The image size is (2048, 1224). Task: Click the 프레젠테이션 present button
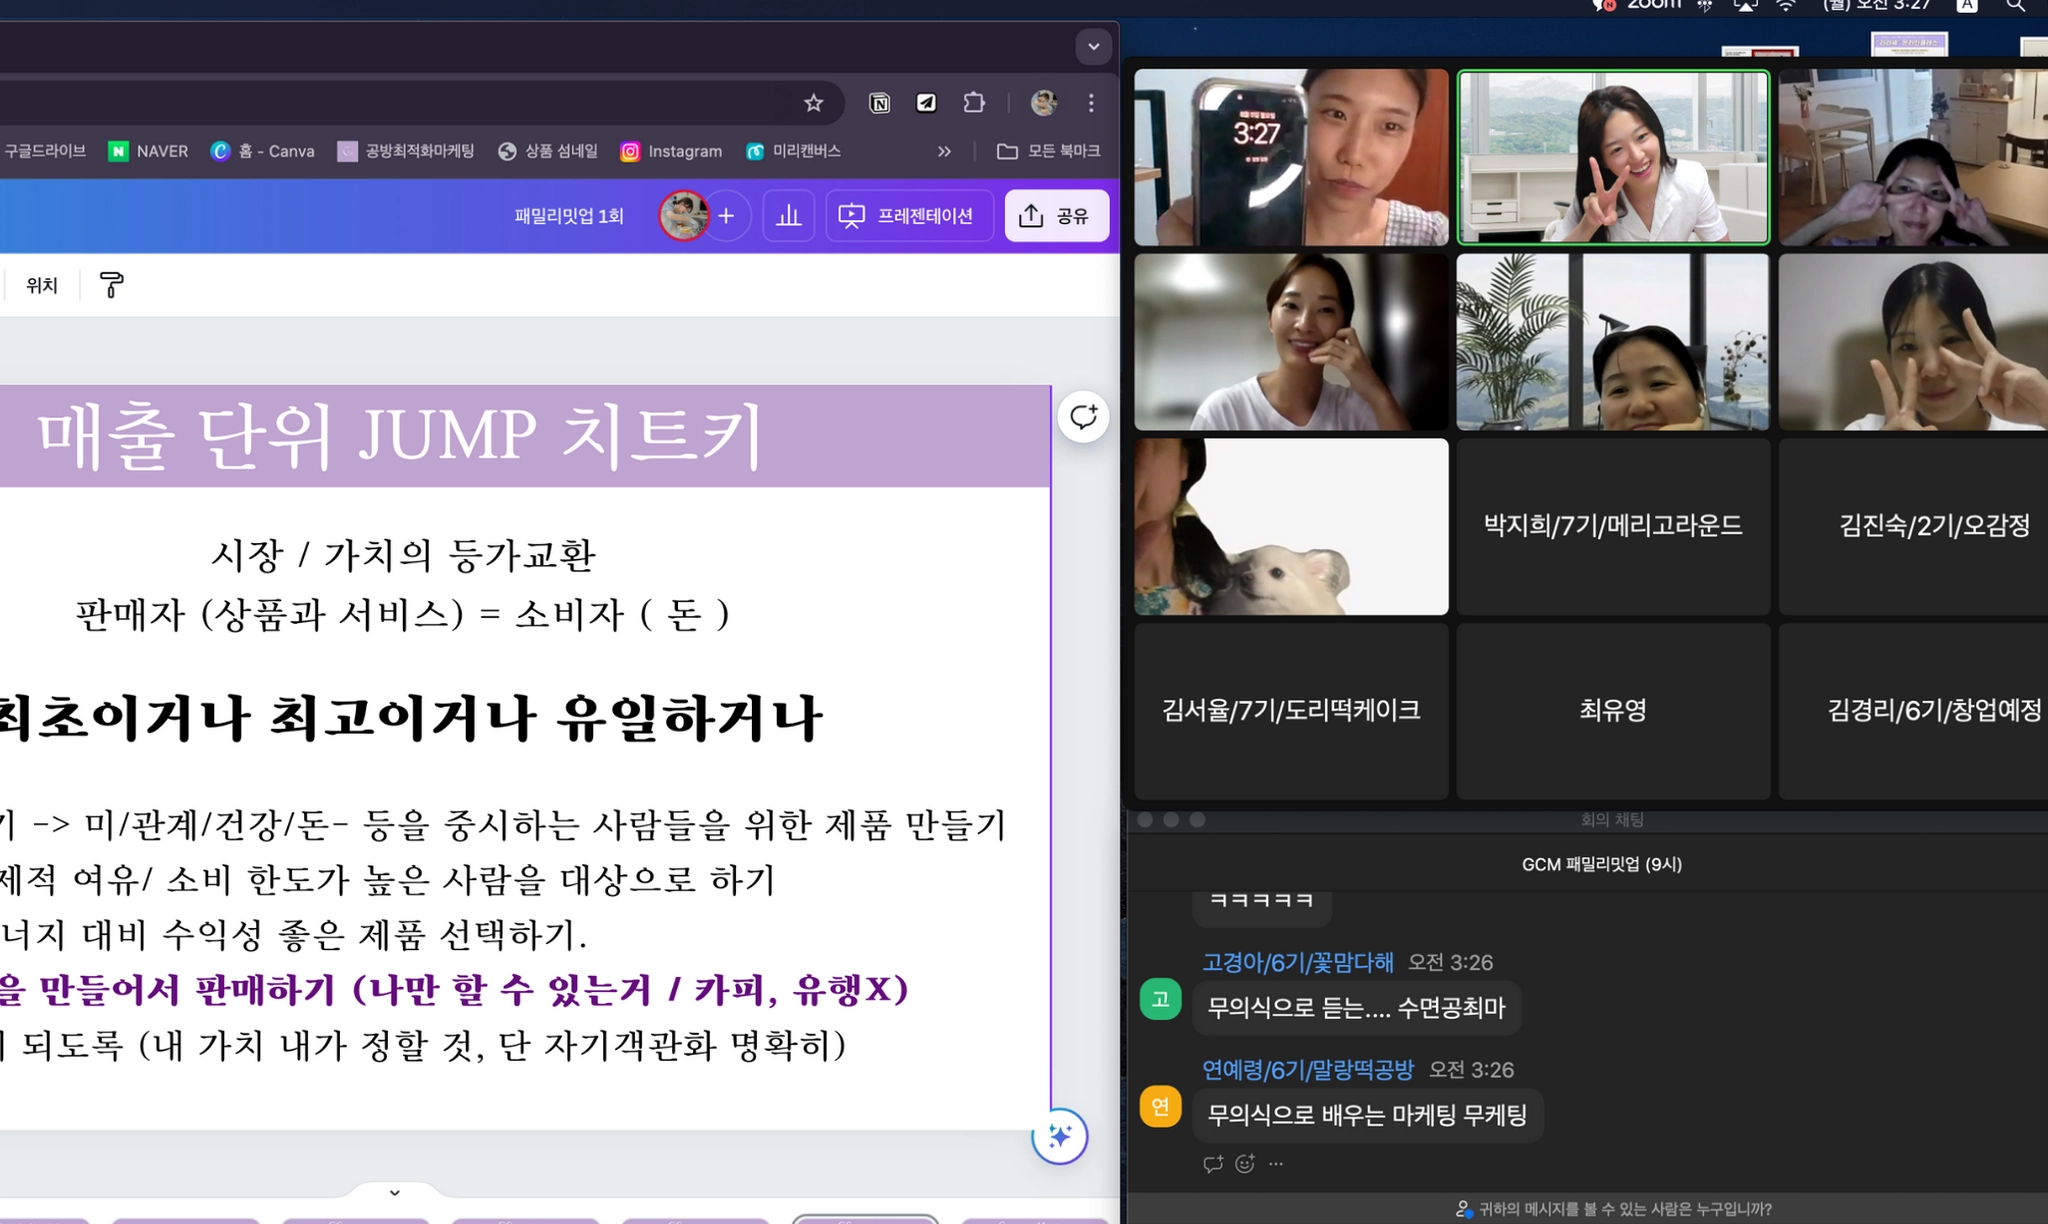tap(908, 216)
